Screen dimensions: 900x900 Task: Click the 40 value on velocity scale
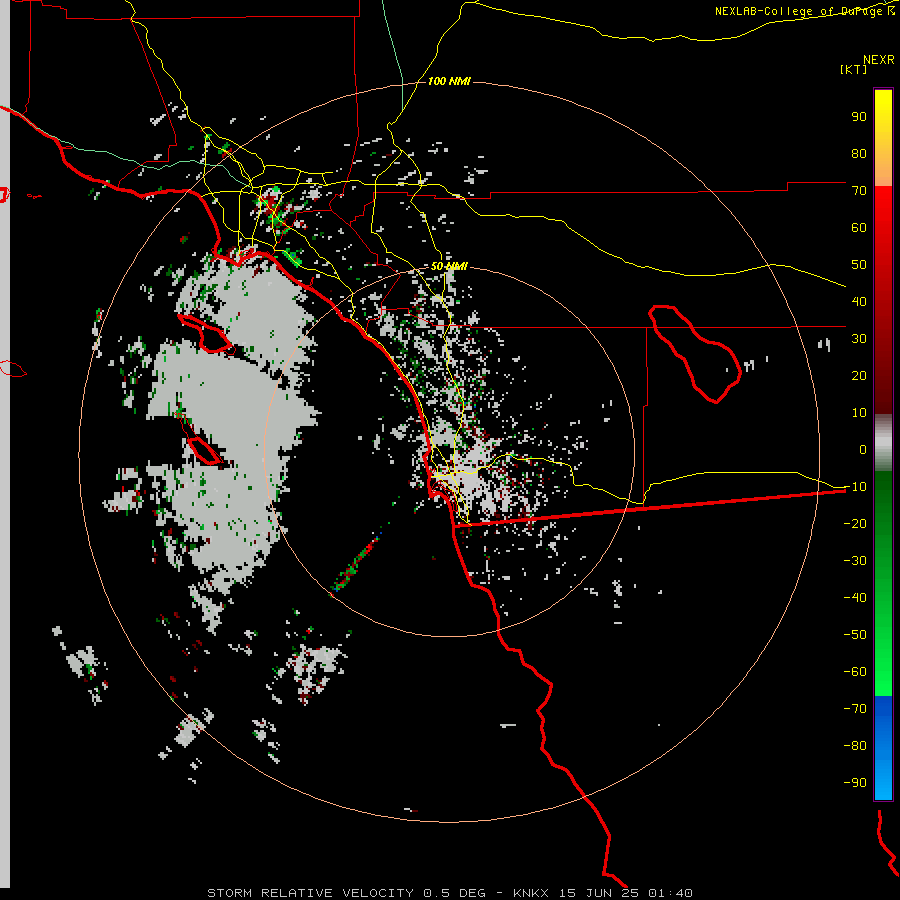pos(859,302)
